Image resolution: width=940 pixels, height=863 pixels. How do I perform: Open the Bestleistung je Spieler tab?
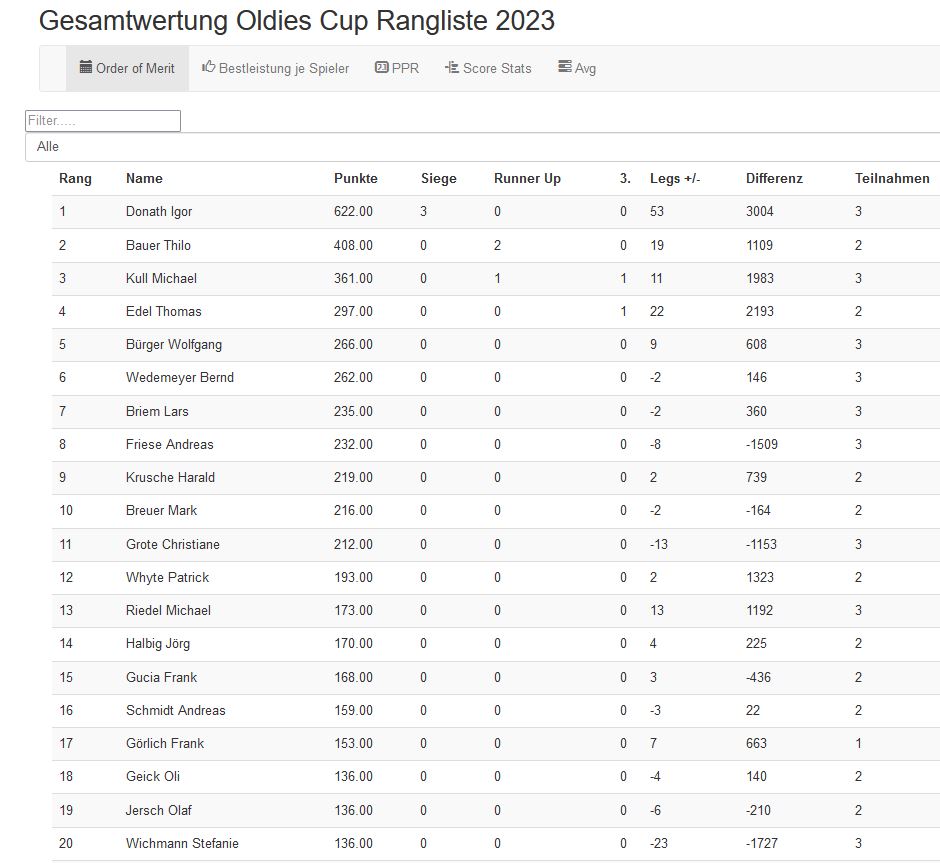[x=284, y=69]
